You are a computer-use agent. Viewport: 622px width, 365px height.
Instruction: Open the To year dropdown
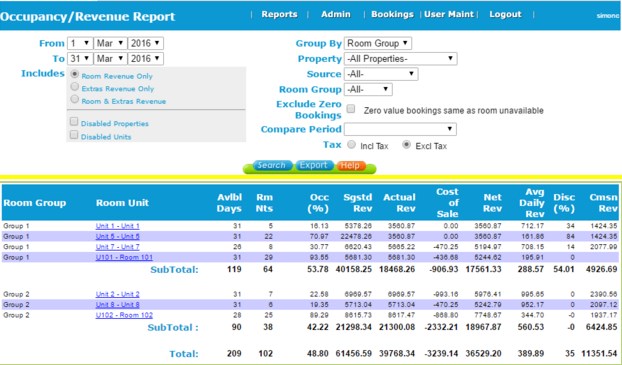(145, 59)
